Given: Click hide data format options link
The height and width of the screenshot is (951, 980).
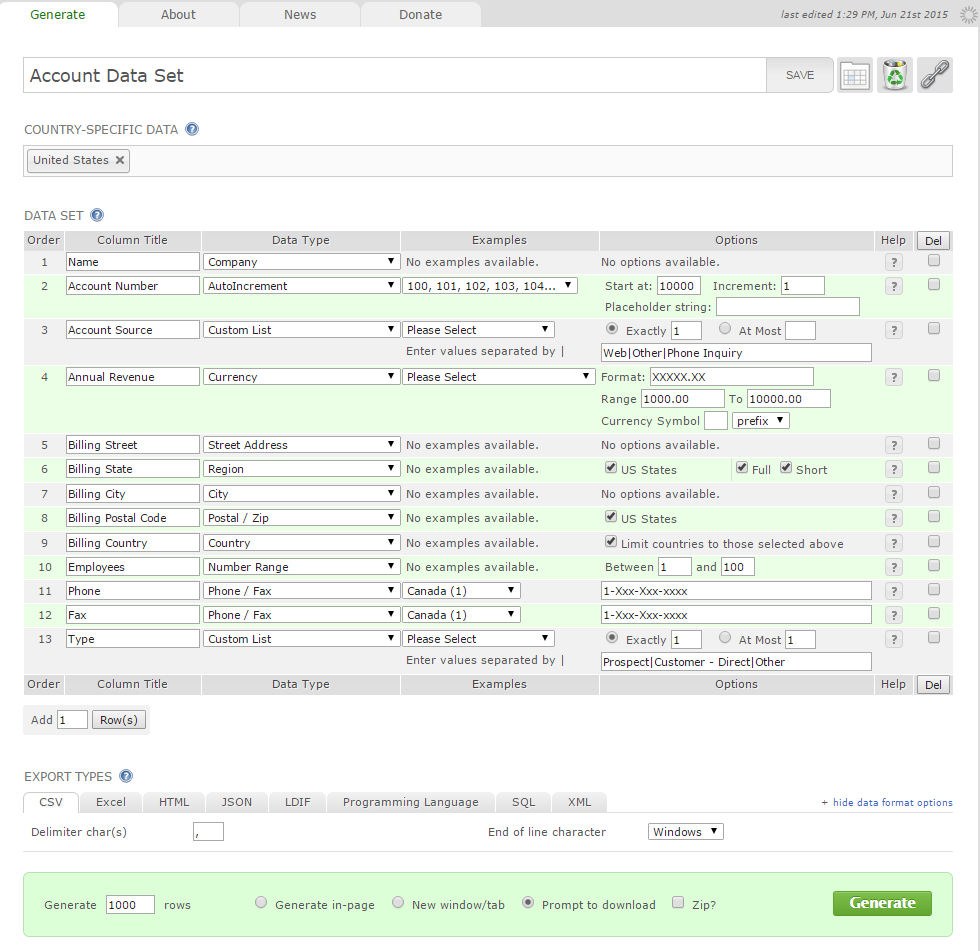Looking at the screenshot, I should 887,802.
